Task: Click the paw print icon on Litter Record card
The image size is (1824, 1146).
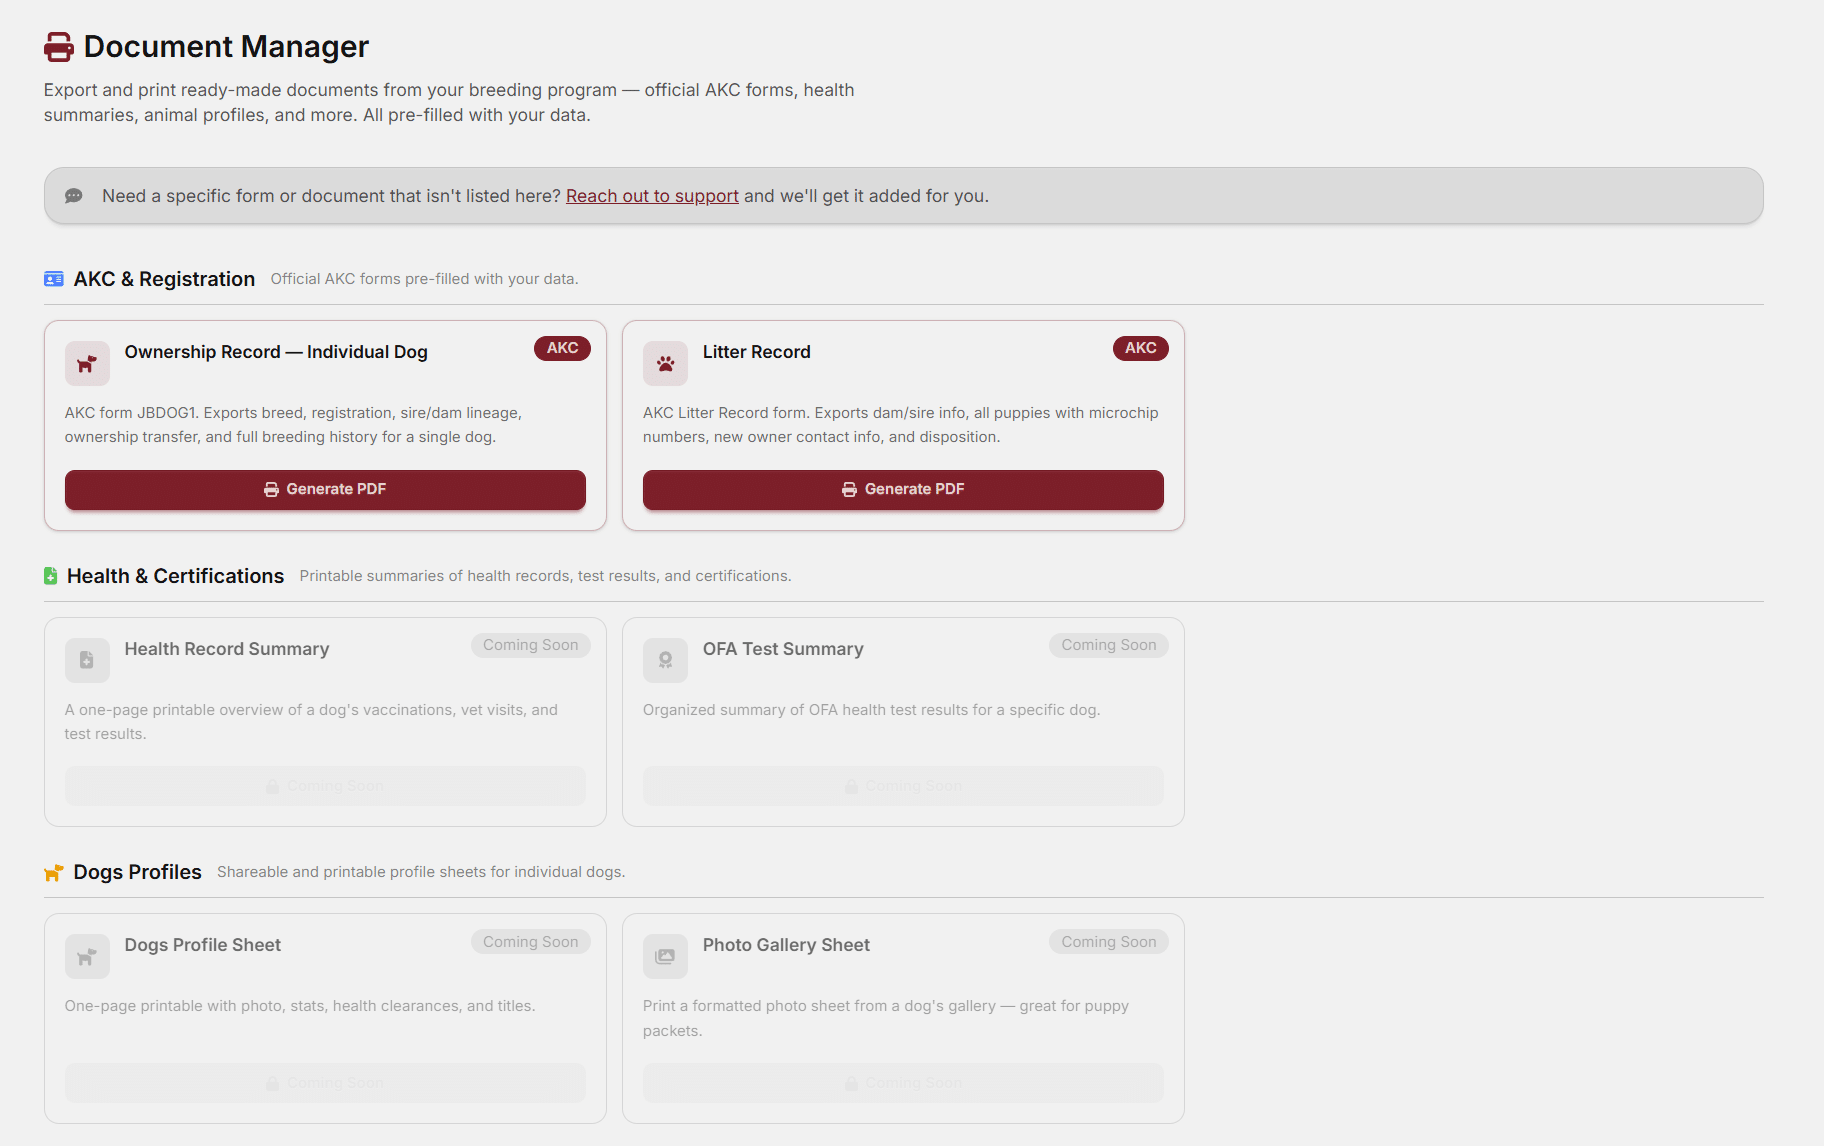Action: pyautogui.click(x=665, y=363)
